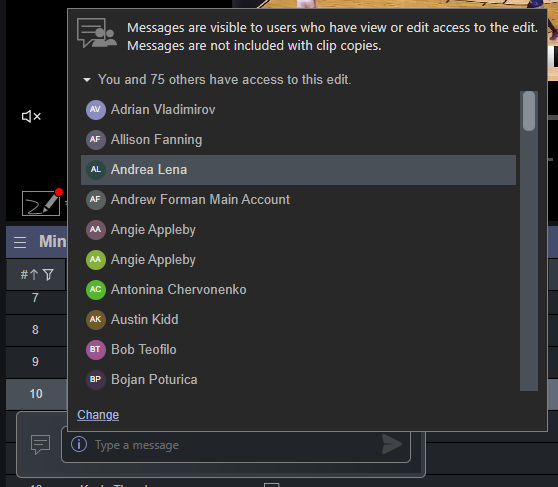Open the drawing annotation pencil tool

(41, 203)
